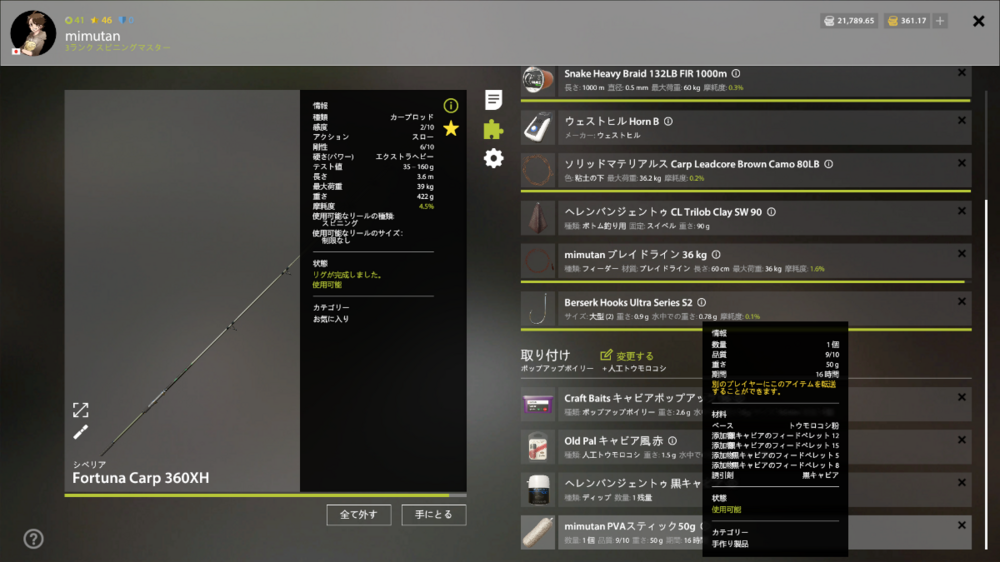Click the star rating 46 indicator

(101, 20)
